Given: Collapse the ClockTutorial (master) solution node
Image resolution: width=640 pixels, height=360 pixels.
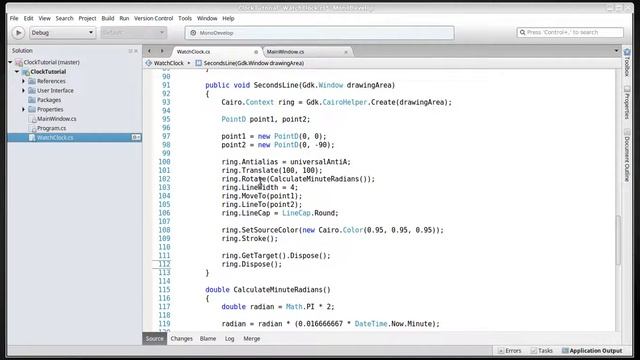Looking at the screenshot, I should coord(10,62).
